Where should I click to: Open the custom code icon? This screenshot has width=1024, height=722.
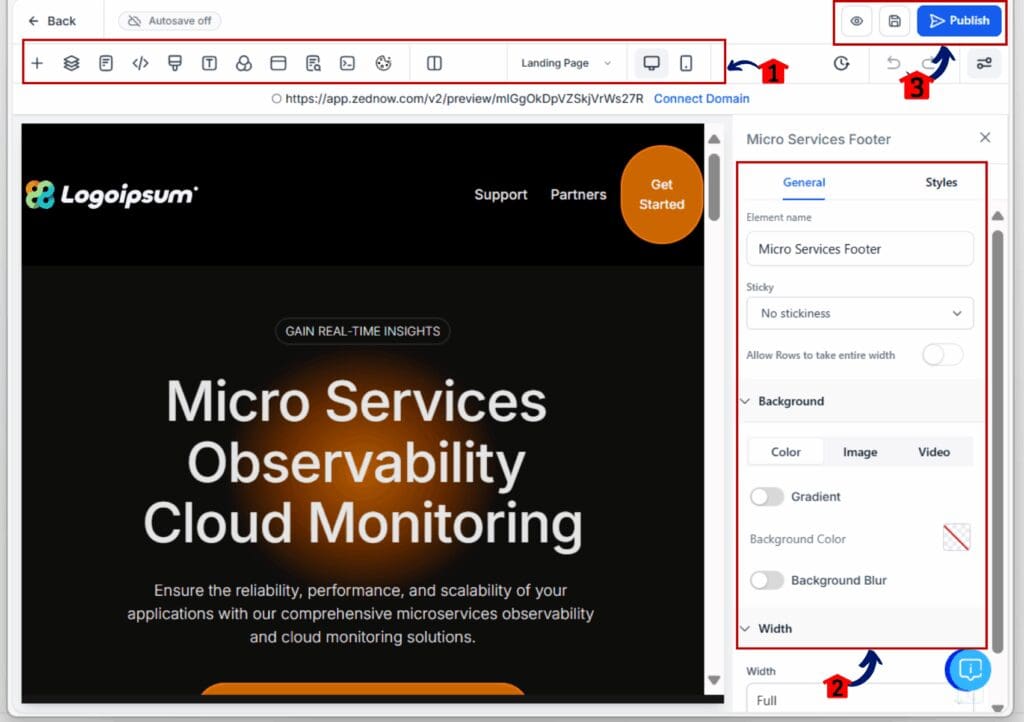(140, 63)
